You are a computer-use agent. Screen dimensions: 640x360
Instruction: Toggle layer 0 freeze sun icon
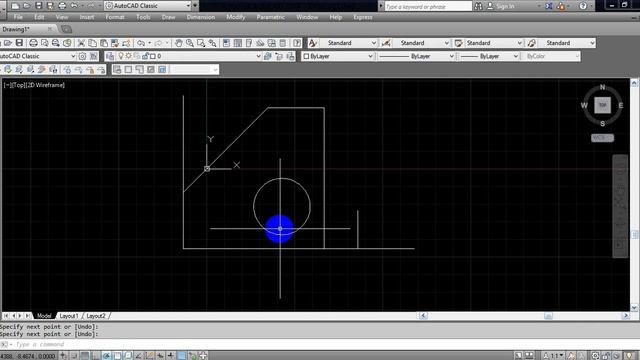click(x=129, y=56)
